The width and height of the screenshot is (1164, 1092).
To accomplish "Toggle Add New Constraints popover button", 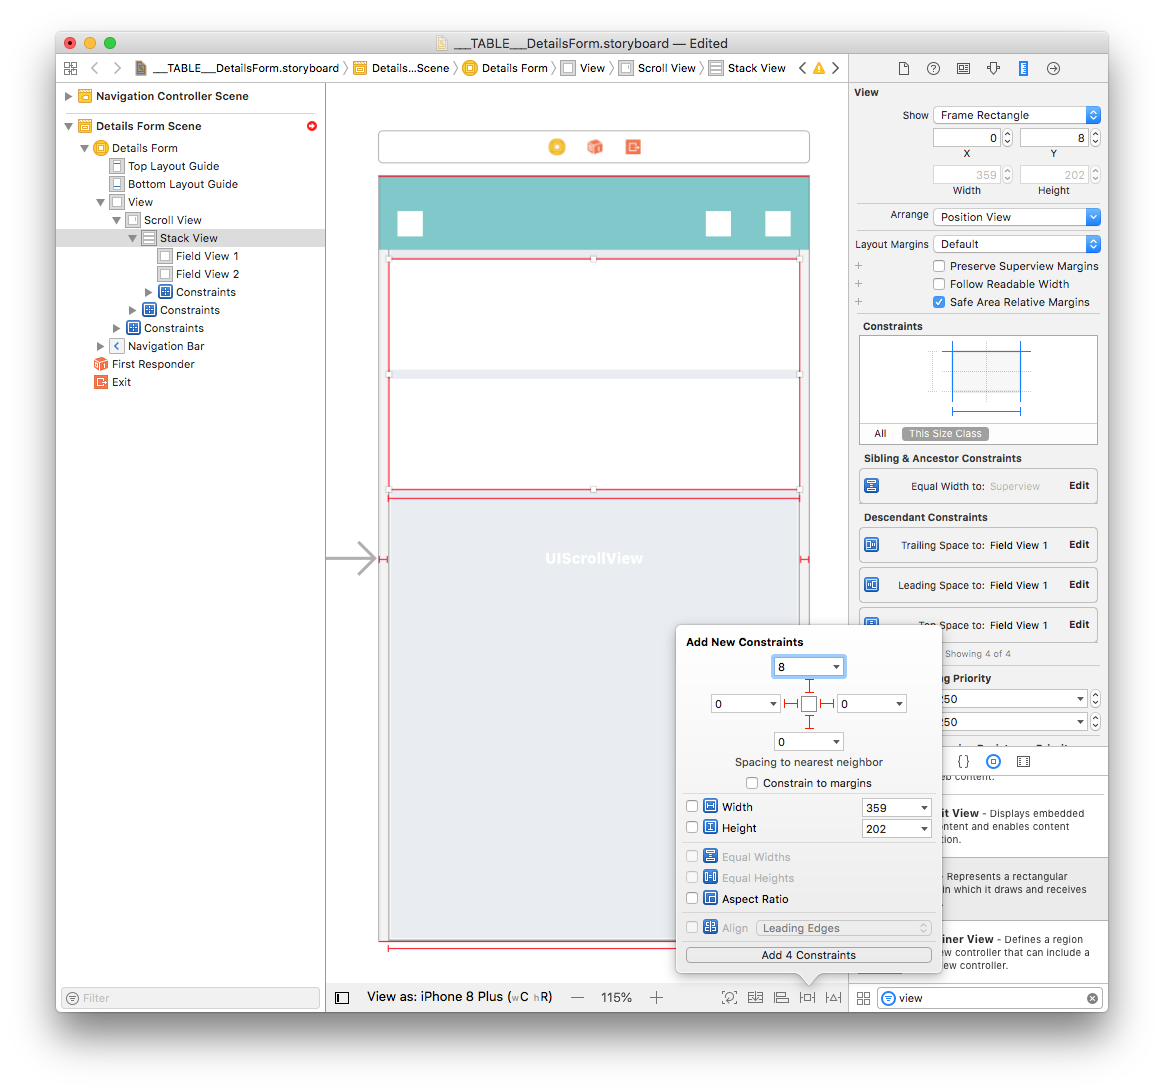I will 807,998.
